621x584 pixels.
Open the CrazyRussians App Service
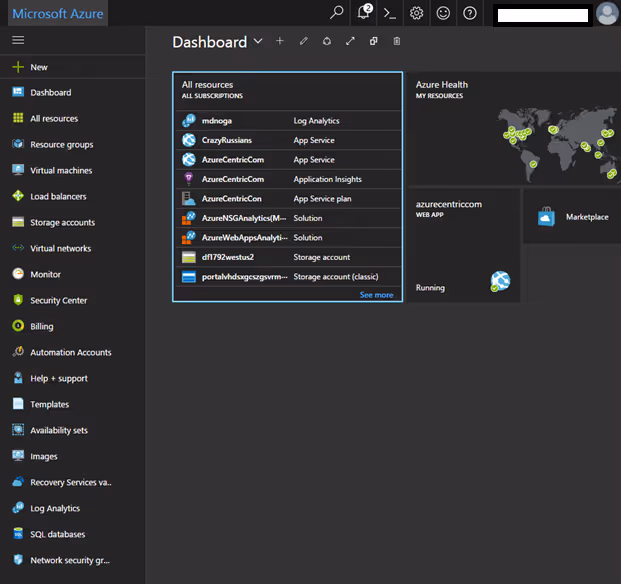[x=288, y=140]
